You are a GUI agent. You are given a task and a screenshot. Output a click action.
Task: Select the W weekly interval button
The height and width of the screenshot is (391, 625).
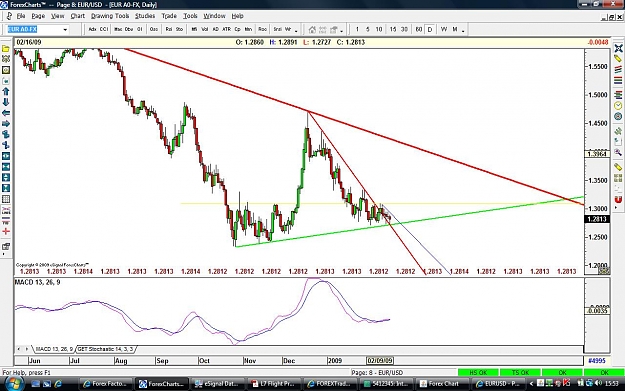coord(444,29)
